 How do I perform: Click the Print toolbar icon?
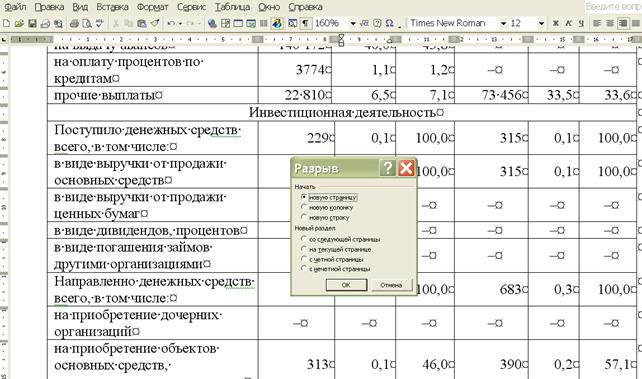coord(74,24)
